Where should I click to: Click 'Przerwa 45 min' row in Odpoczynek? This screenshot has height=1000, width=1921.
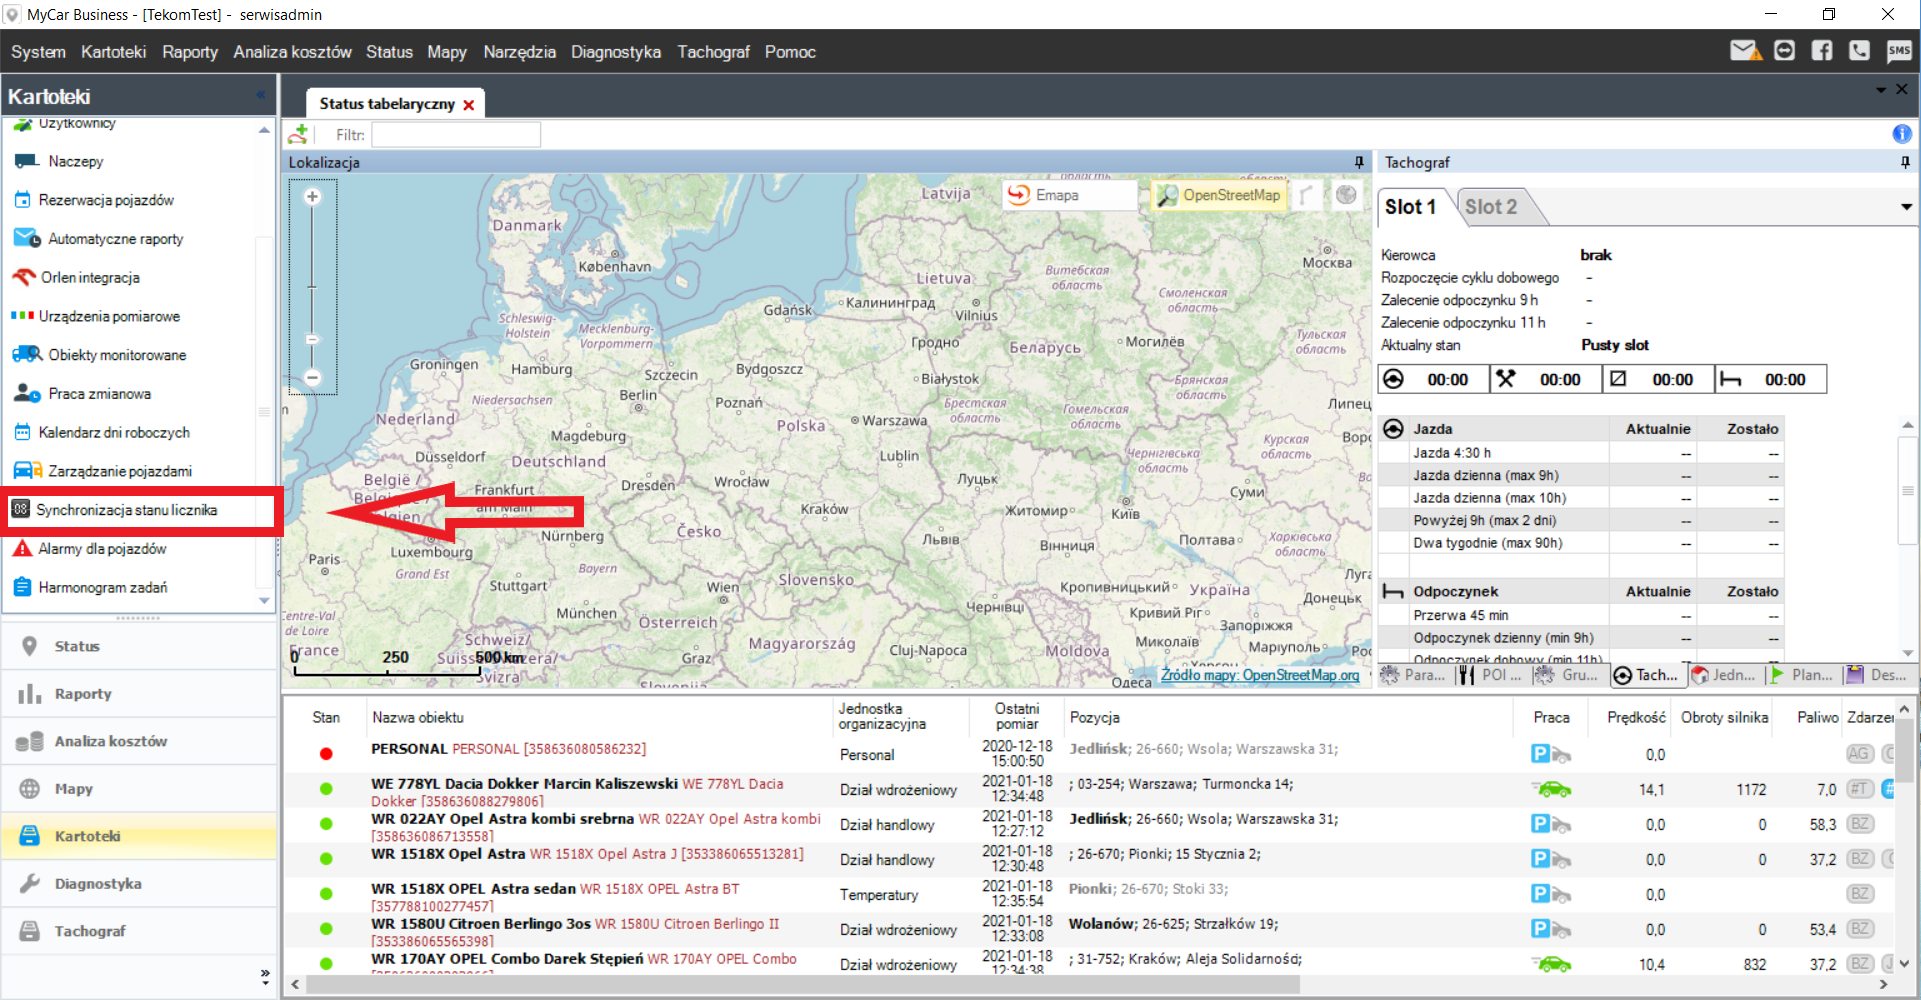[x=1580, y=615]
